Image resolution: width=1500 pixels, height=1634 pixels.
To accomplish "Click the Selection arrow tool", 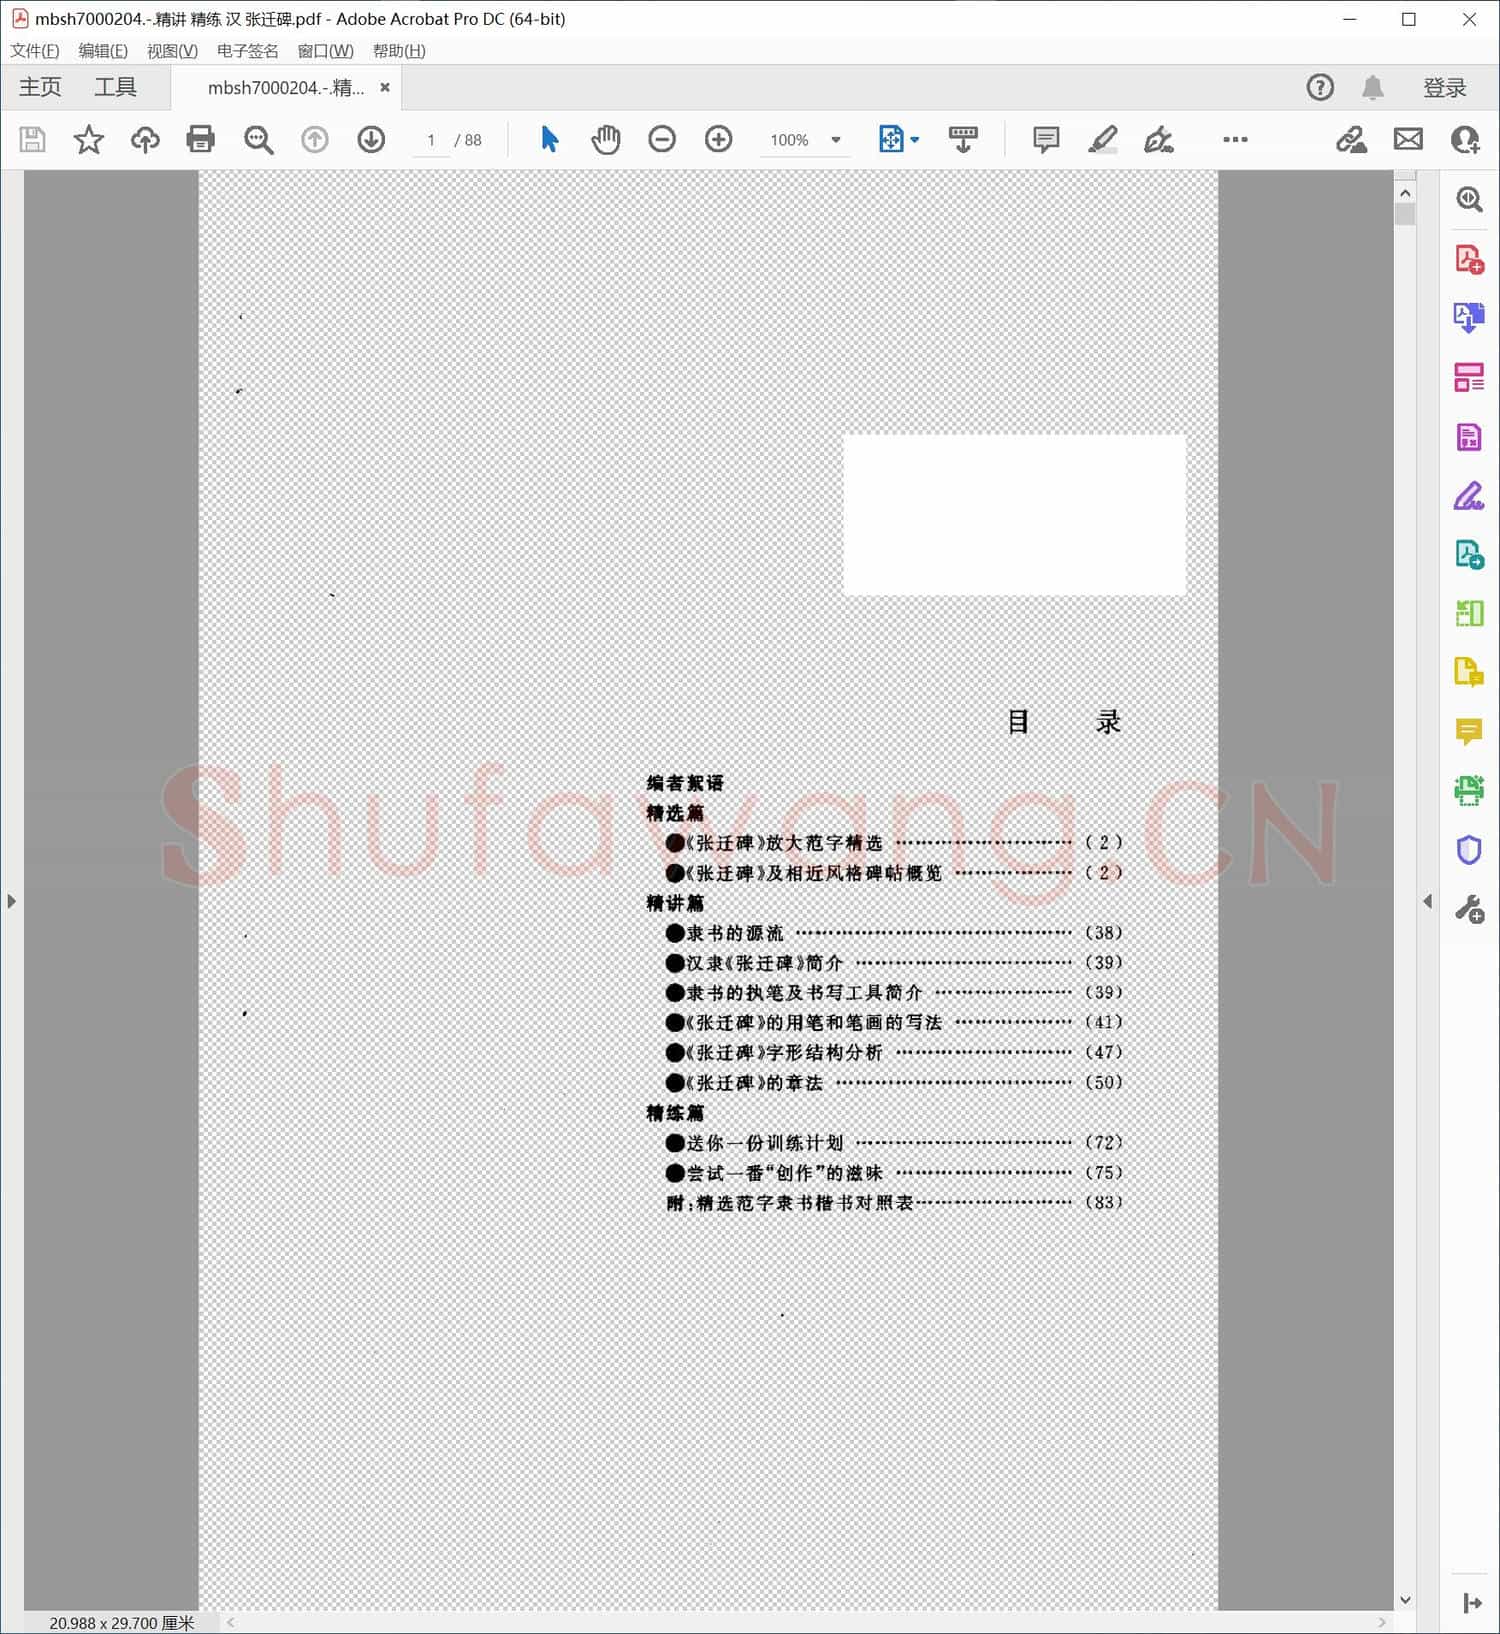I will point(549,139).
